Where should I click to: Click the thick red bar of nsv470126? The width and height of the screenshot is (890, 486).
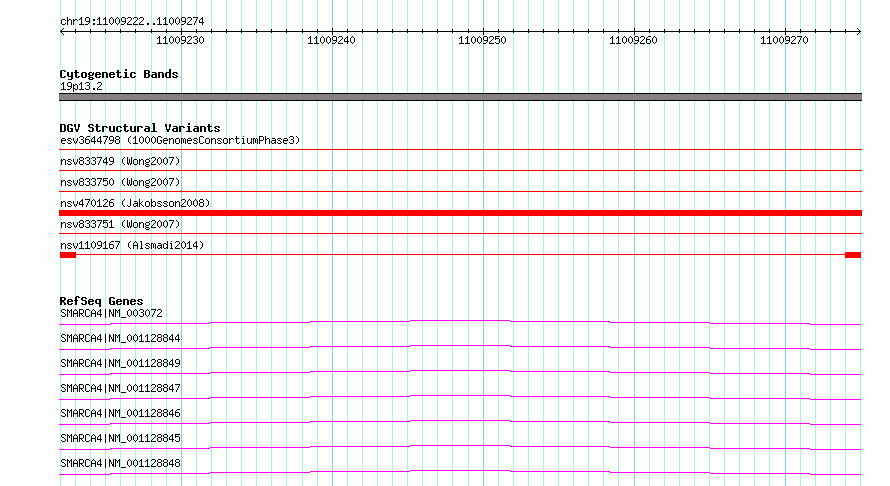pos(460,213)
